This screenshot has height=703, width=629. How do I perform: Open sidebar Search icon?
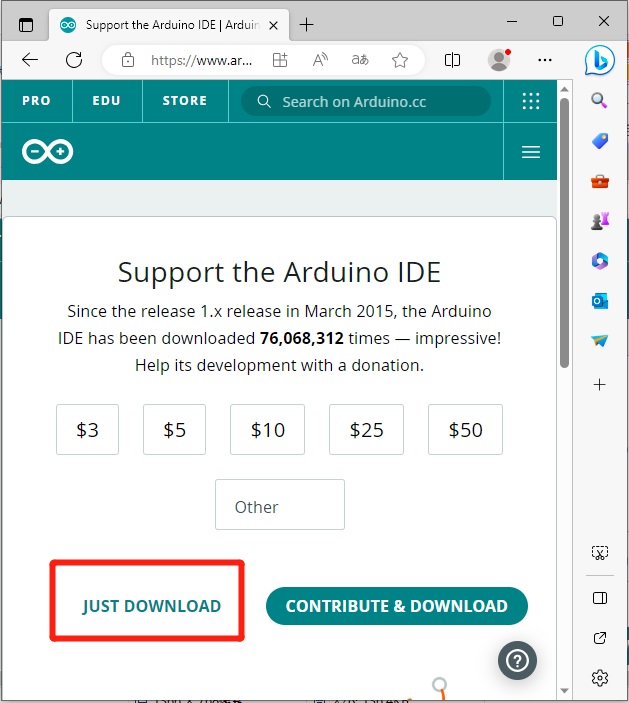coord(599,100)
